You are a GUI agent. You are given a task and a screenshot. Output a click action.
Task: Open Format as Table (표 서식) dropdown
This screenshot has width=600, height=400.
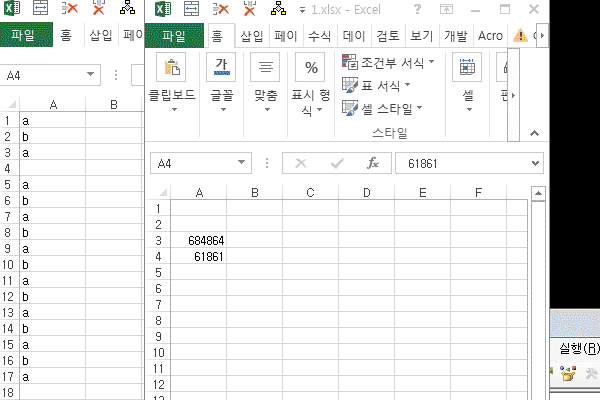point(376,85)
